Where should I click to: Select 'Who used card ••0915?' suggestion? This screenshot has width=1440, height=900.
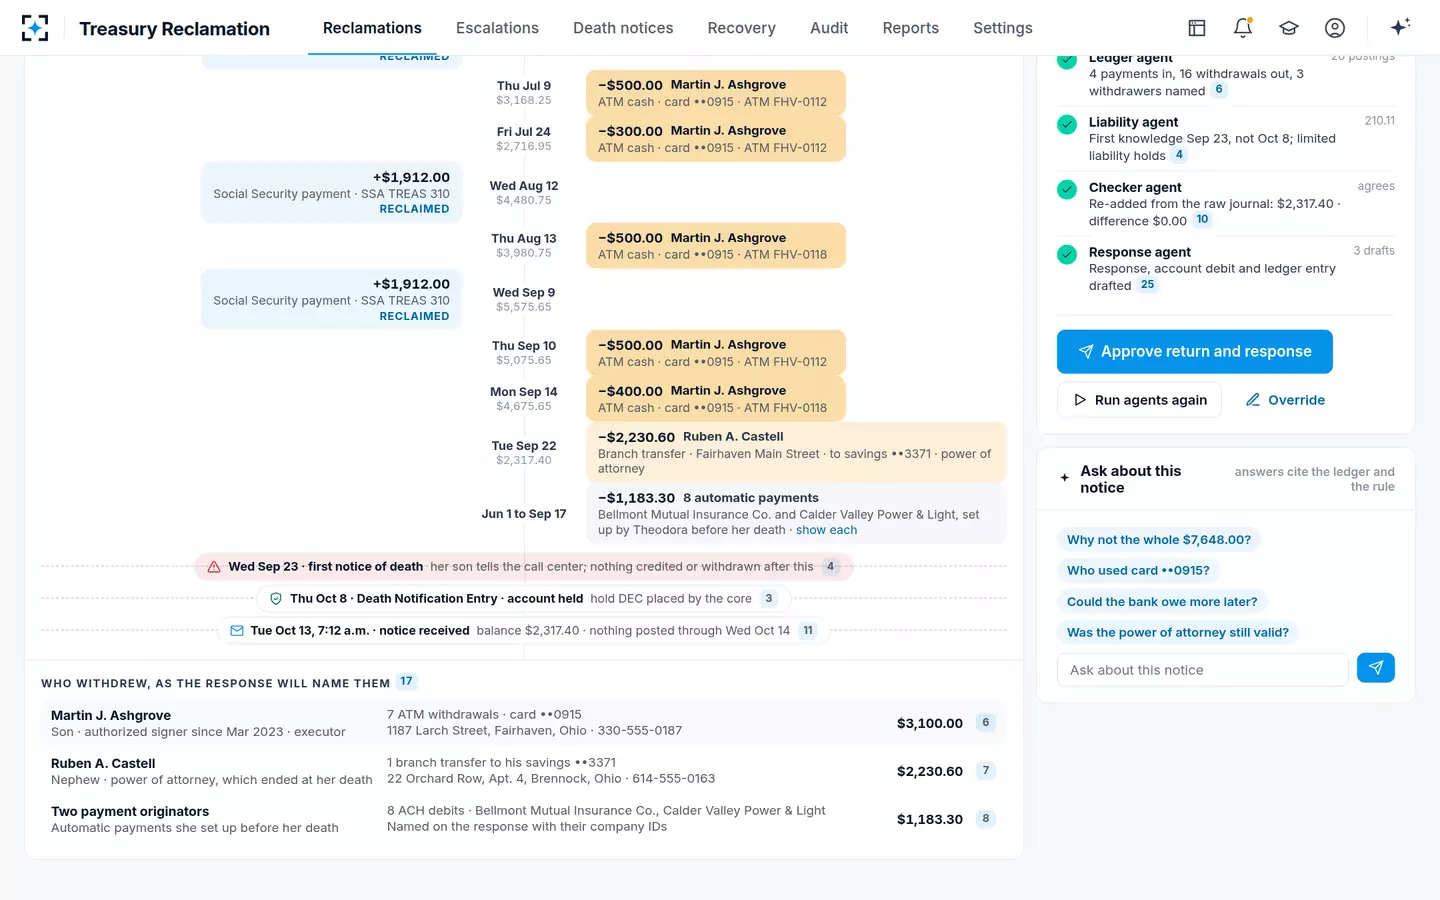pos(1138,571)
